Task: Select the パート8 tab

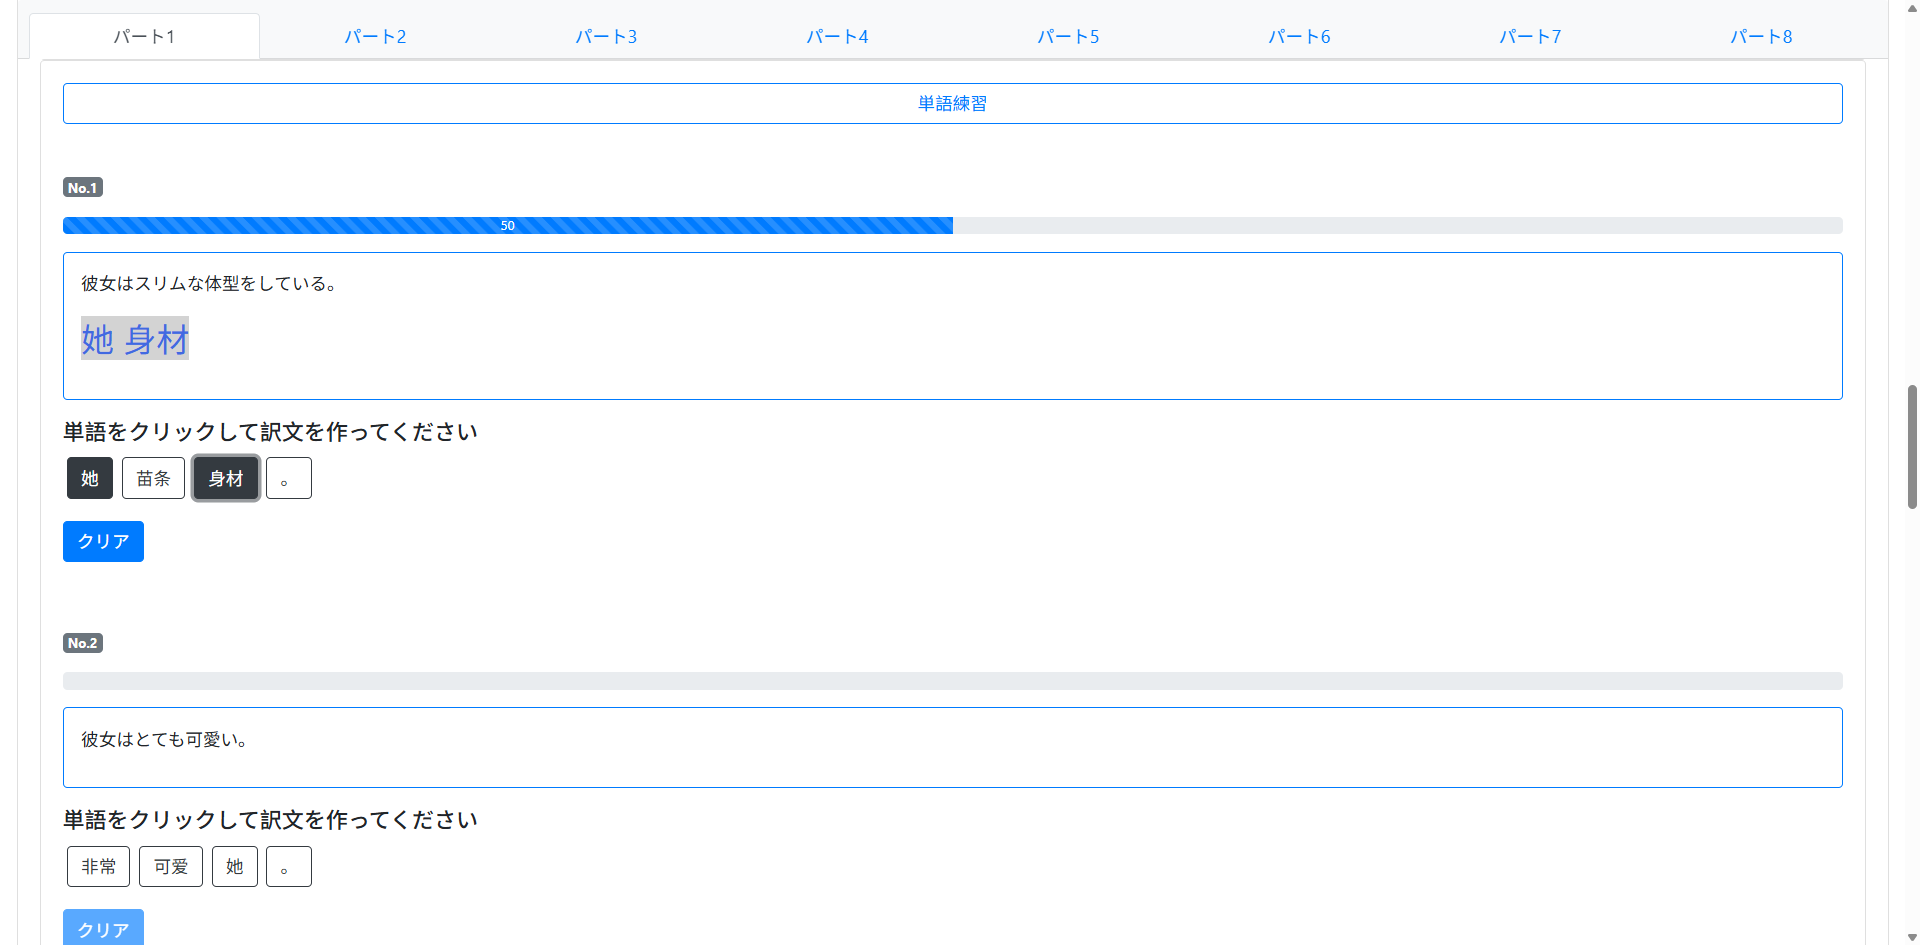Action: [1761, 37]
